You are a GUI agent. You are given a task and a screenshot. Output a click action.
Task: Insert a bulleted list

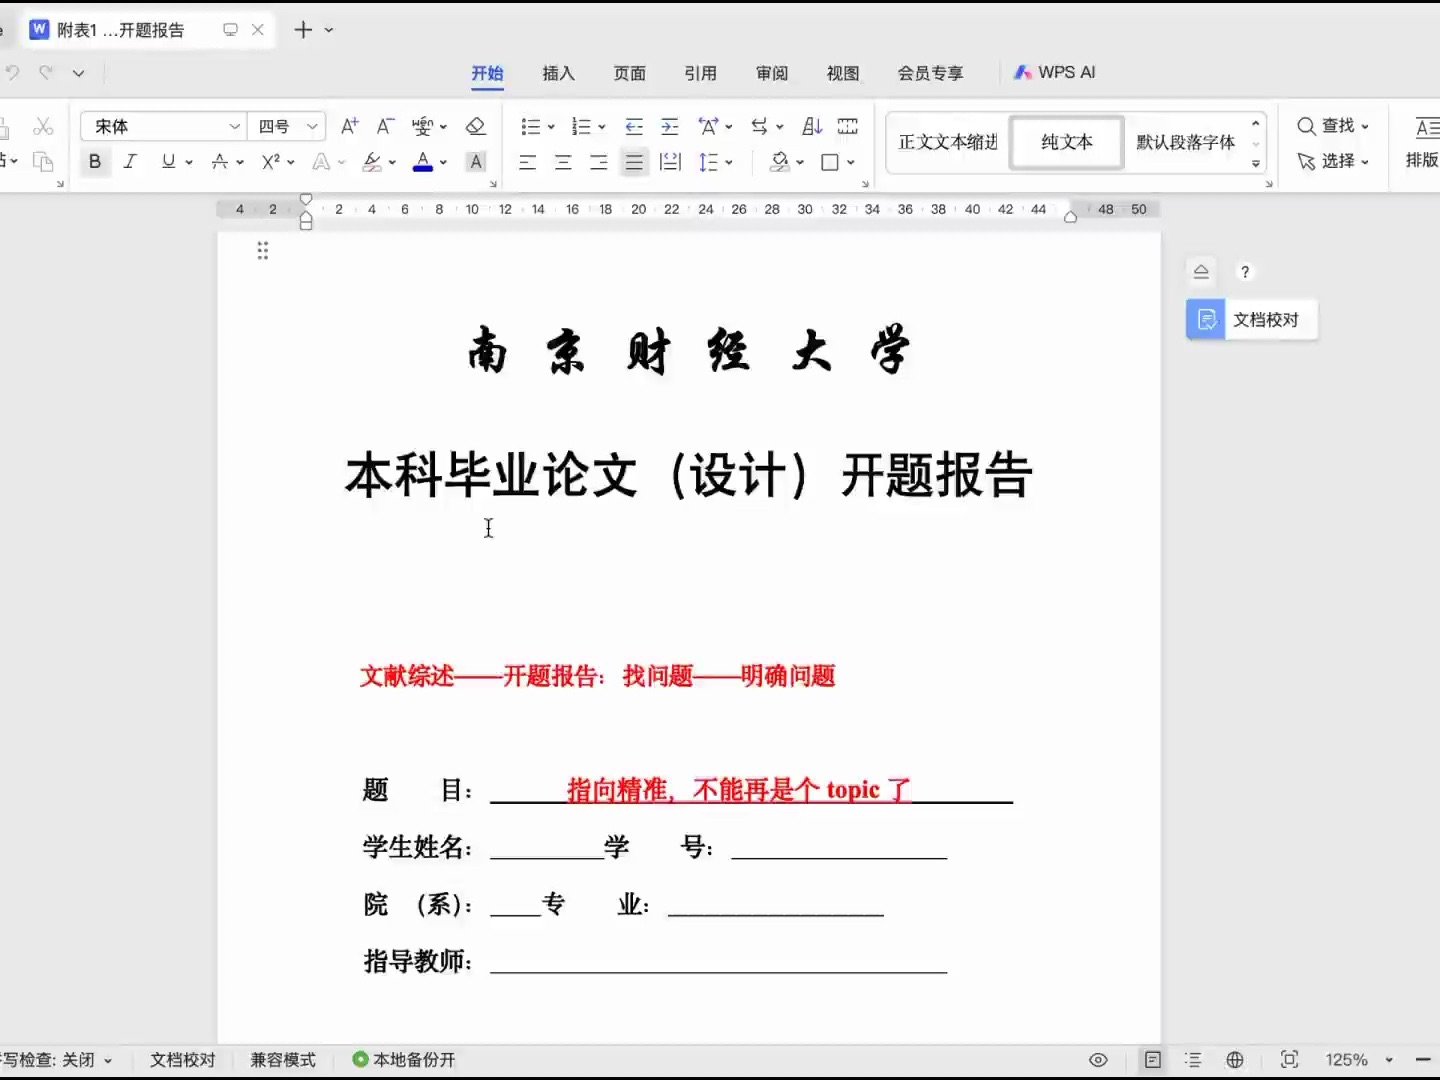pyautogui.click(x=531, y=126)
